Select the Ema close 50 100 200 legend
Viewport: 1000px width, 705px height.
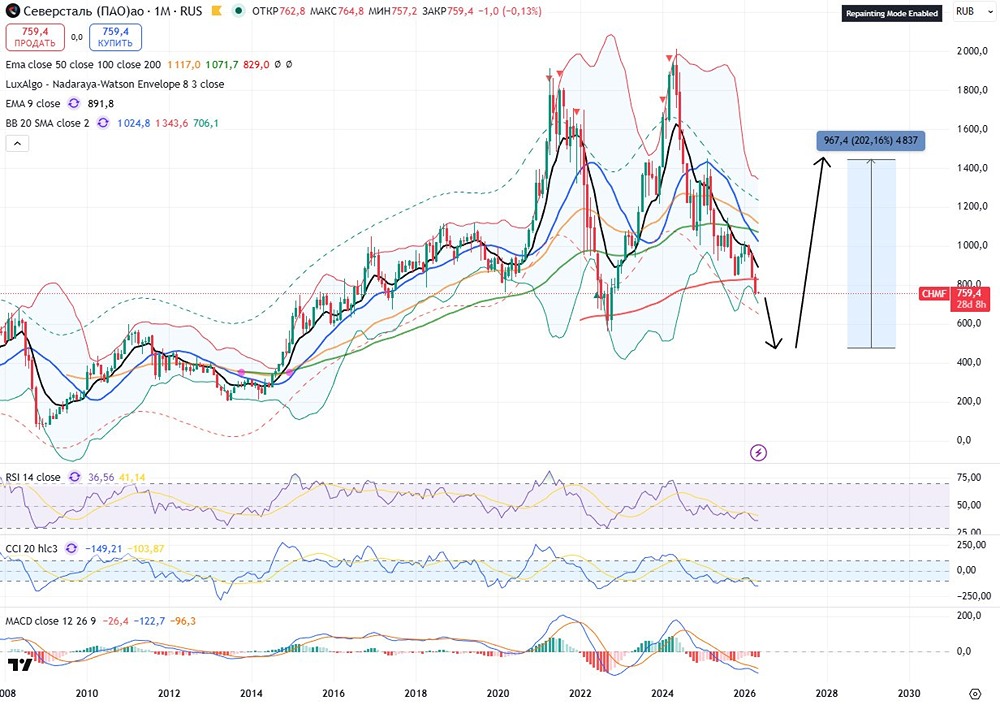(x=84, y=64)
